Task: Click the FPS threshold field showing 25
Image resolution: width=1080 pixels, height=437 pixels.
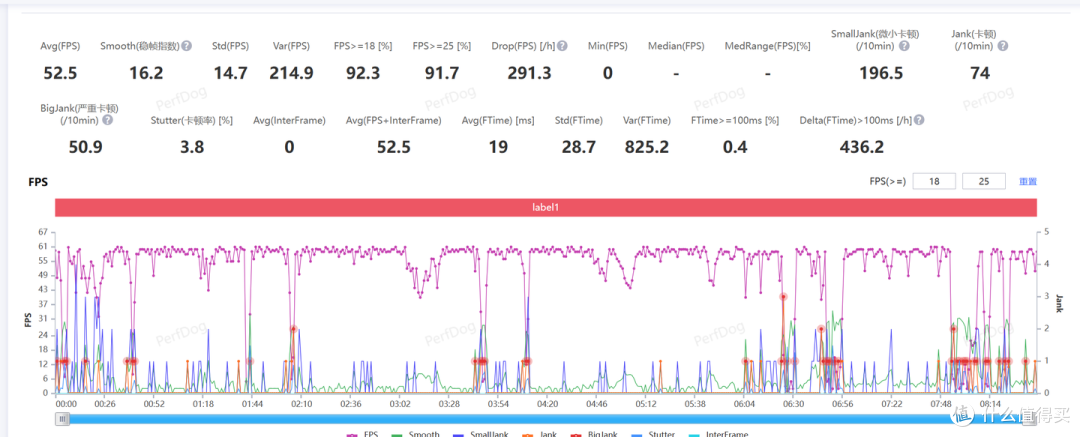Action: (x=983, y=181)
